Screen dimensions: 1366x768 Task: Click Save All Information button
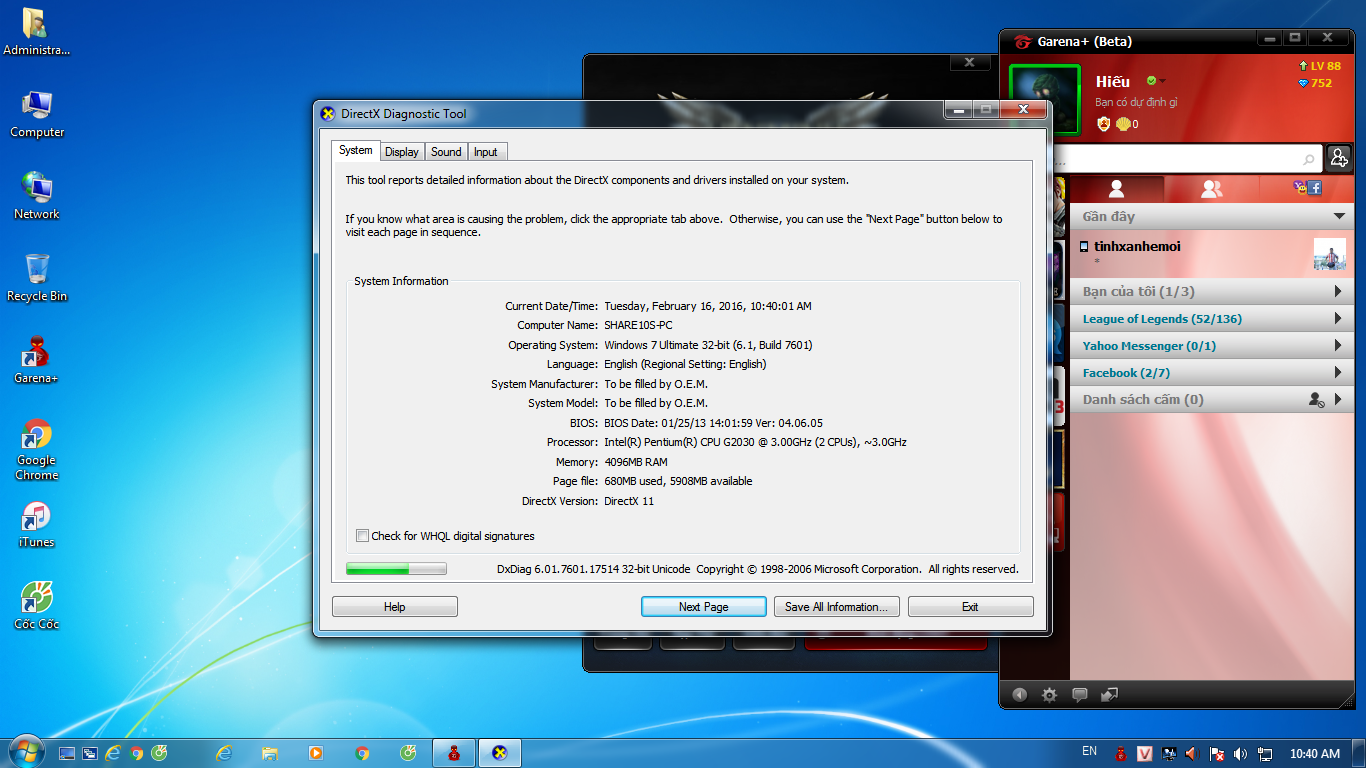836,607
